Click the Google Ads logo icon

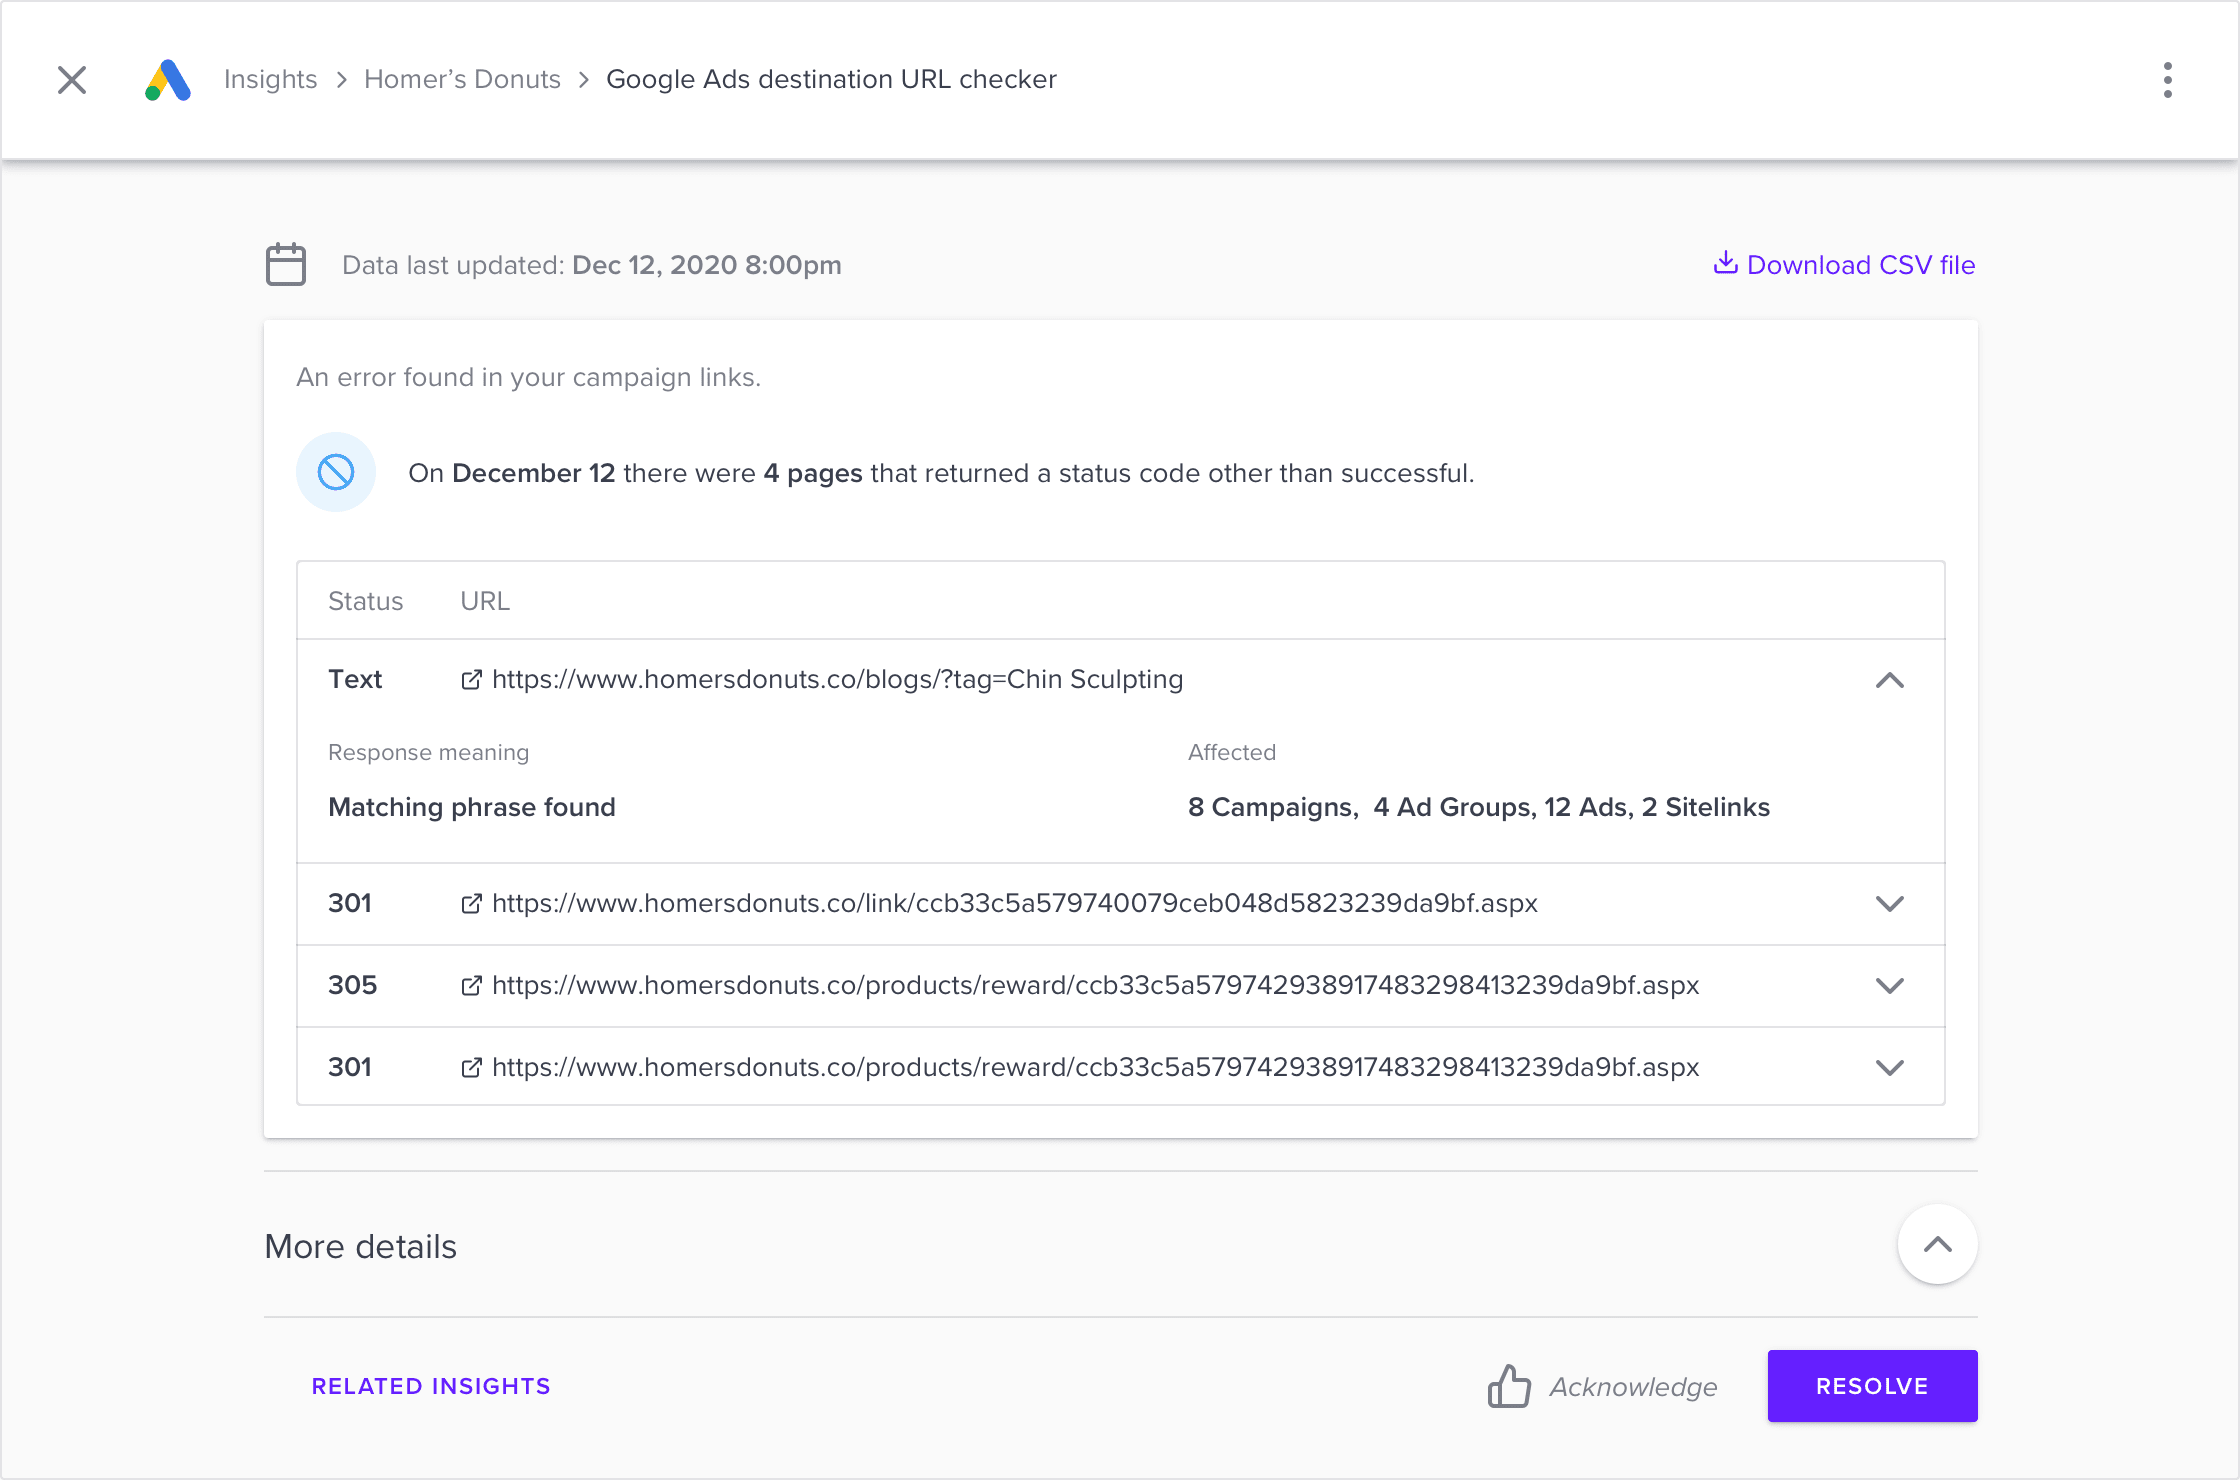click(x=168, y=80)
